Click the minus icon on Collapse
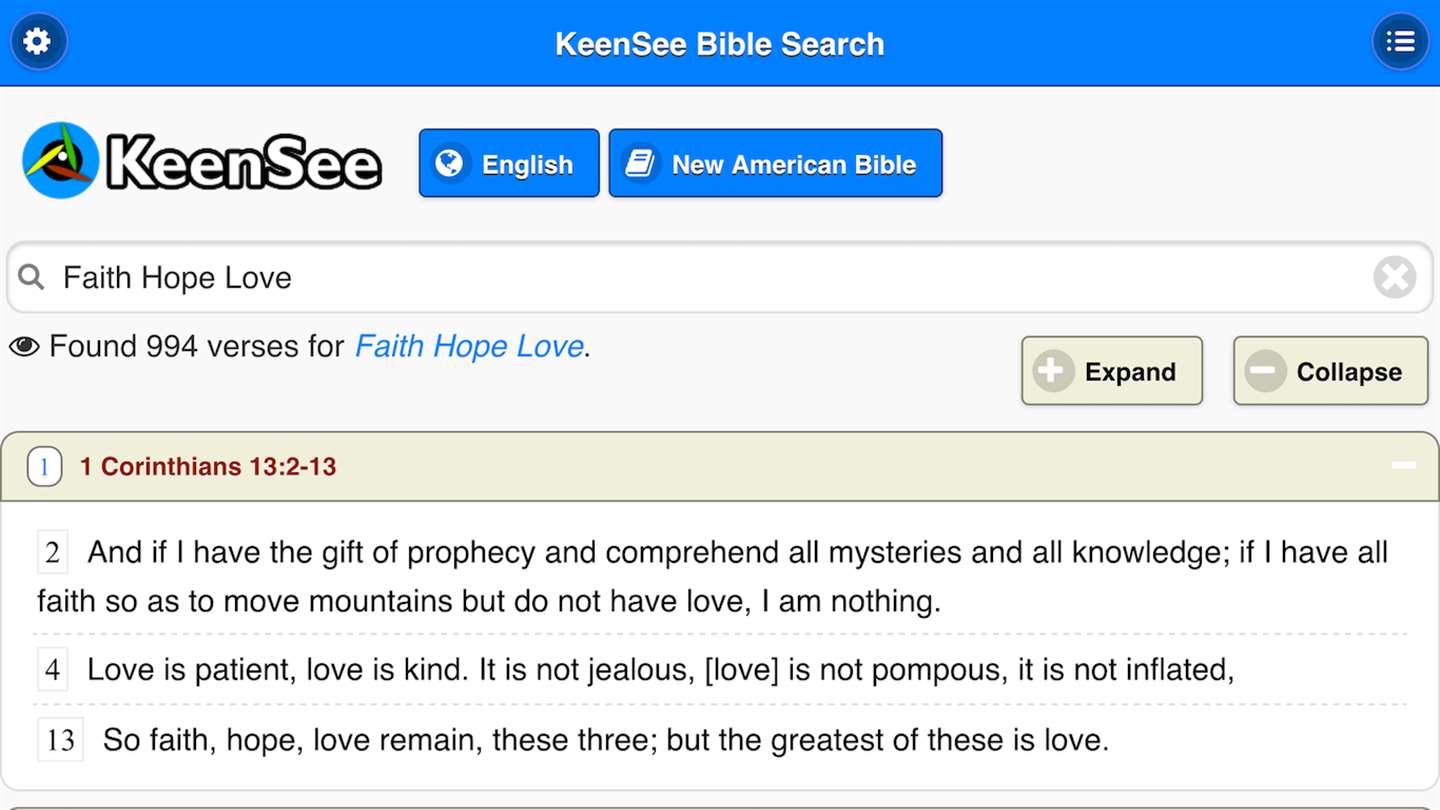The image size is (1440, 810). pyautogui.click(x=1266, y=371)
